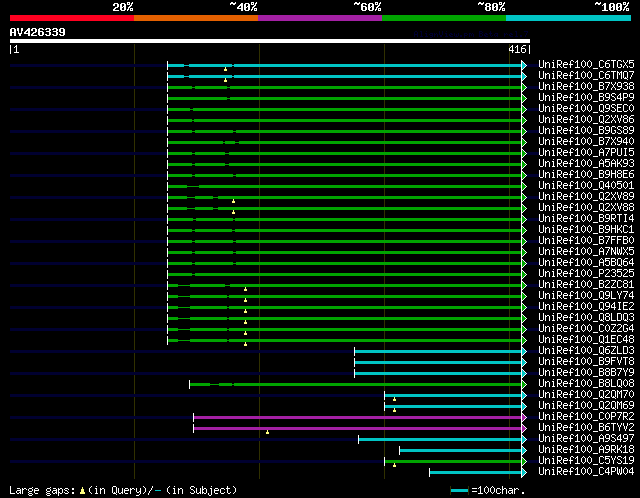
Task: Click the UniRef100_B6TYV2 label
Action: (586, 428)
